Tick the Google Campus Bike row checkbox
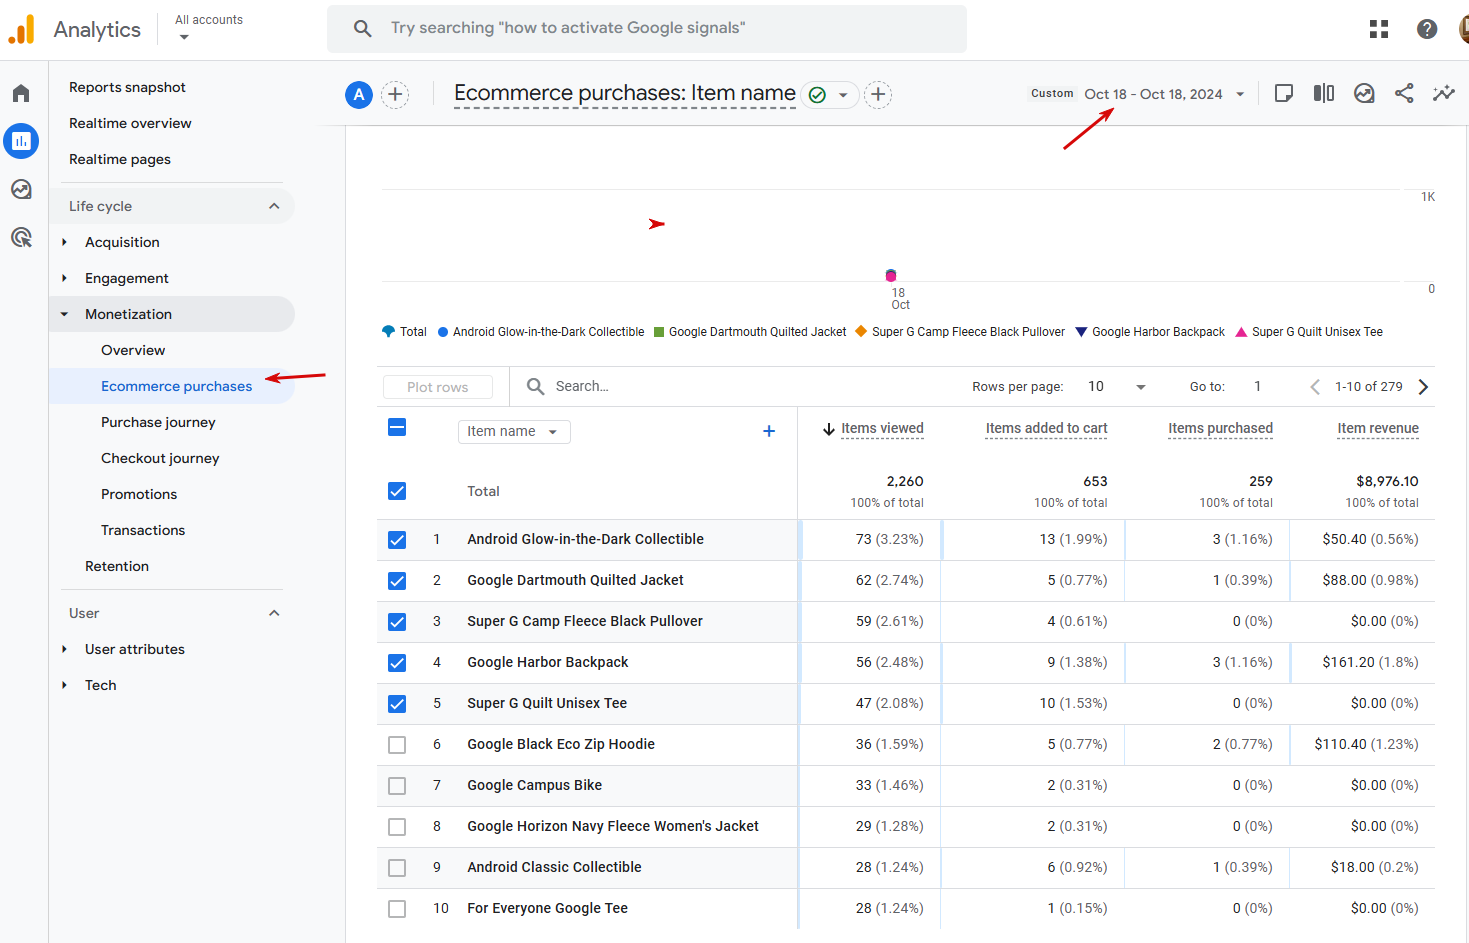The width and height of the screenshot is (1469, 943). pos(397,786)
